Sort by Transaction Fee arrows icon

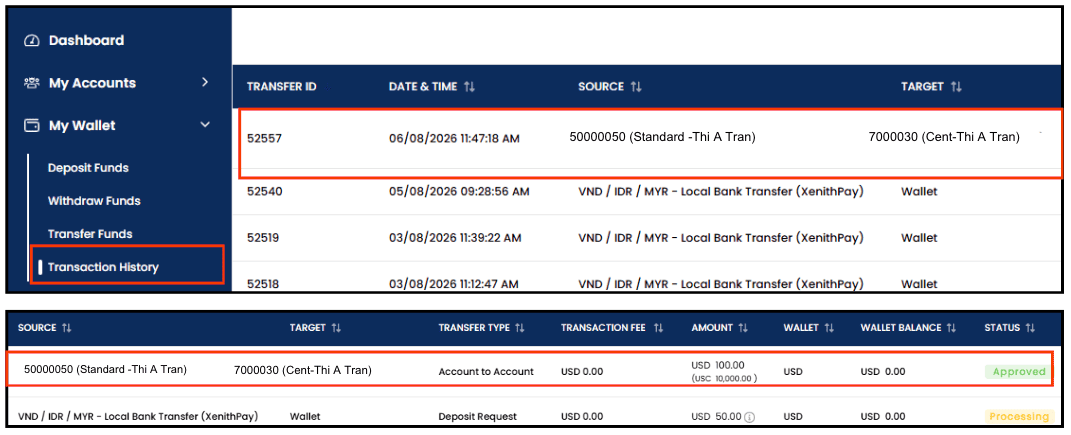[x=658, y=328]
